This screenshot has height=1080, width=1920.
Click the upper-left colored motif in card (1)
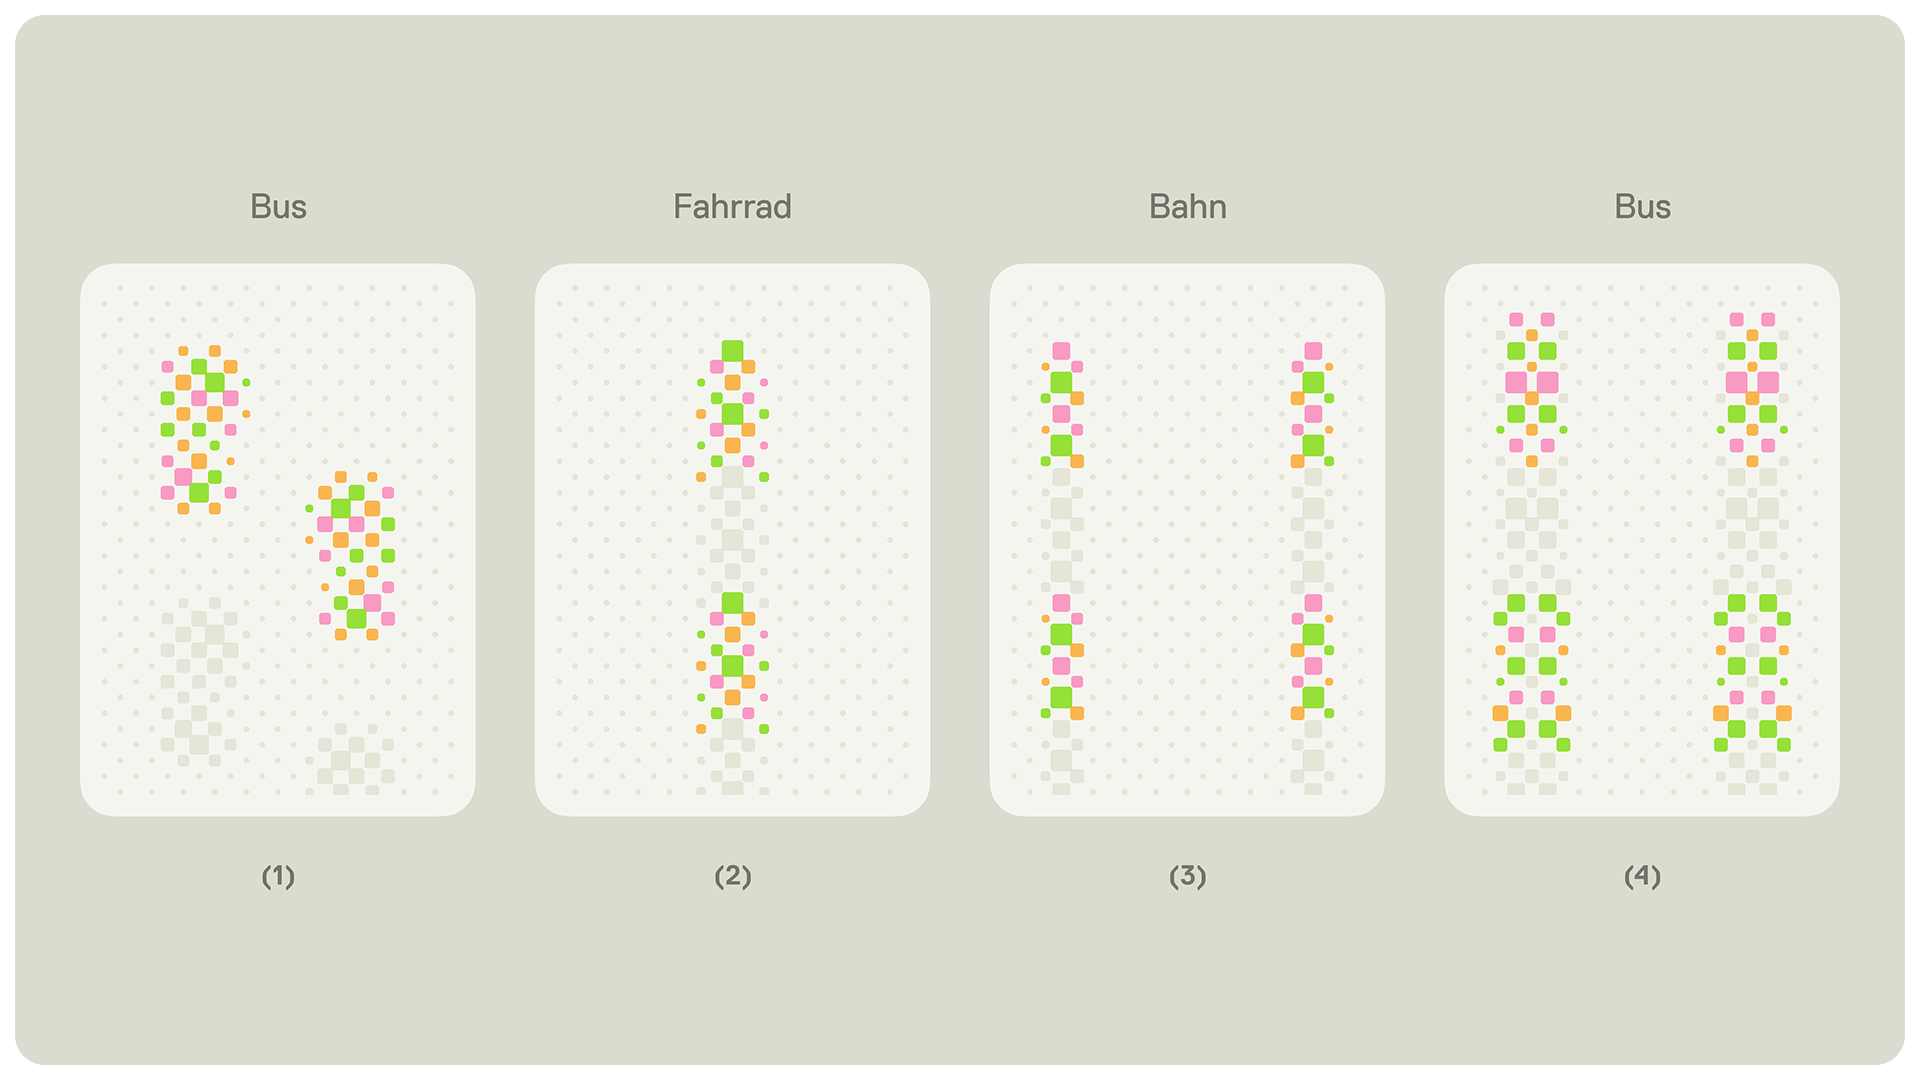(200, 430)
